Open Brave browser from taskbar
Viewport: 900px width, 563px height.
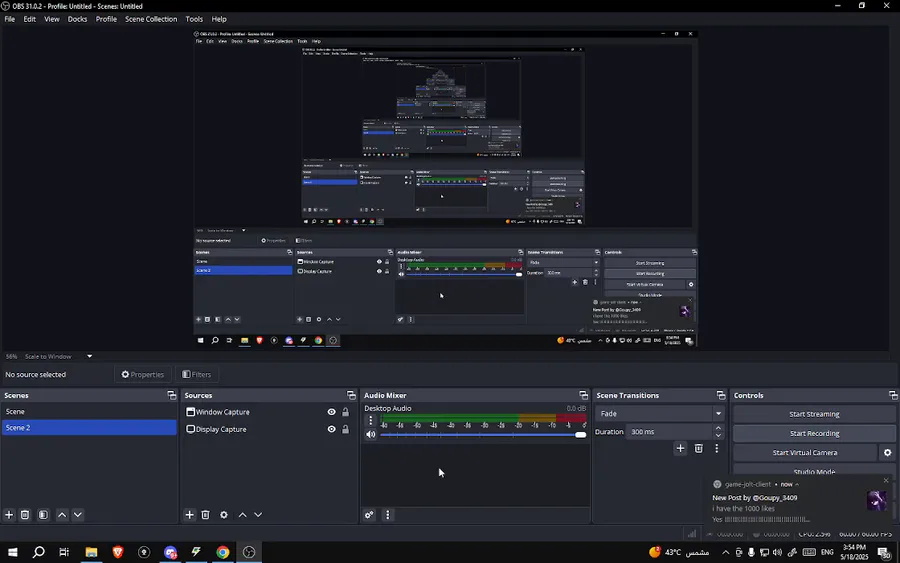coord(118,552)
